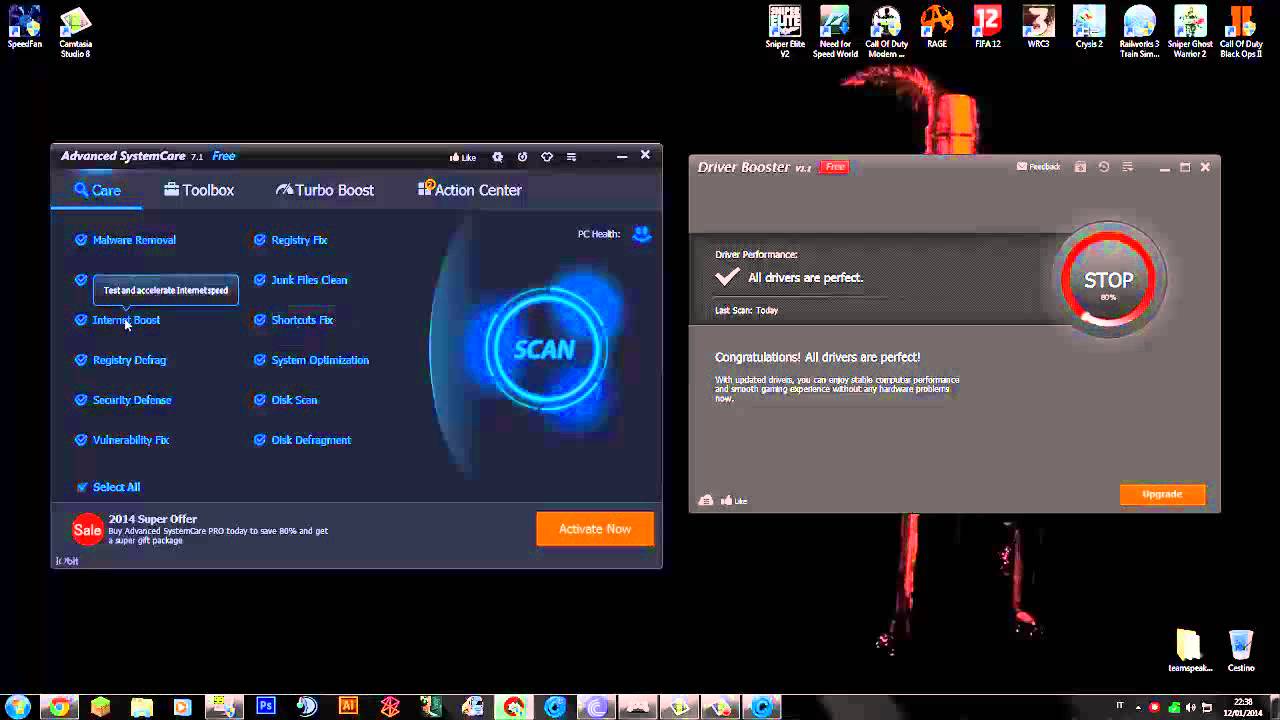Open the Crysis 2 desktop icon

tap(1089, 28)
